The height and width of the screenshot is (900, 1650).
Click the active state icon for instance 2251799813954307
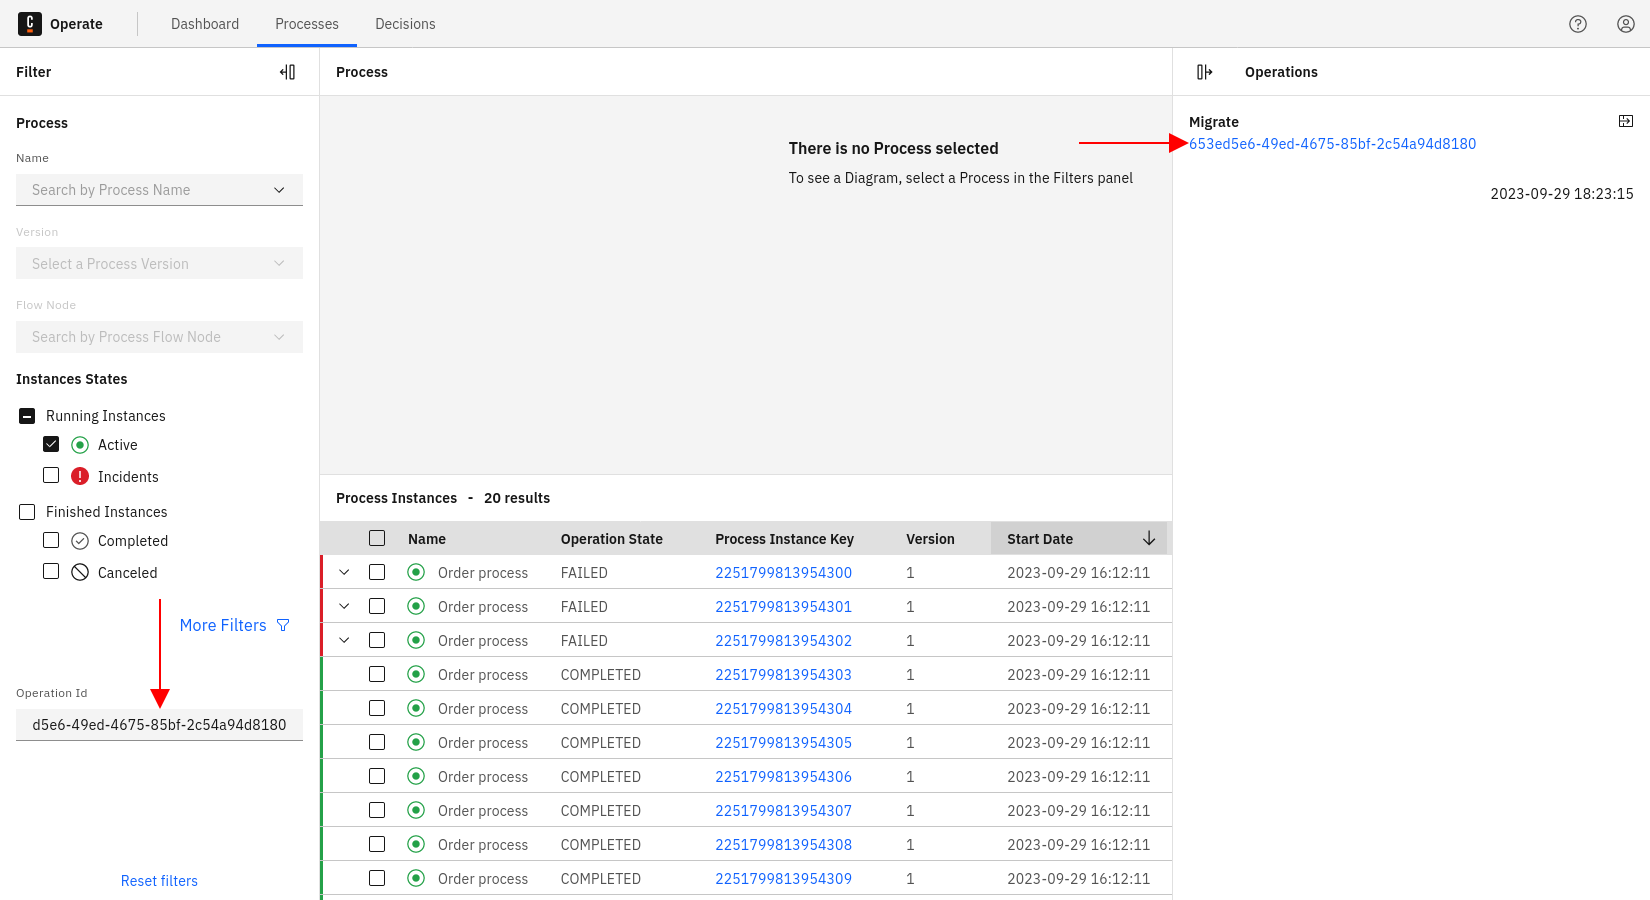[x=416, y=810]
